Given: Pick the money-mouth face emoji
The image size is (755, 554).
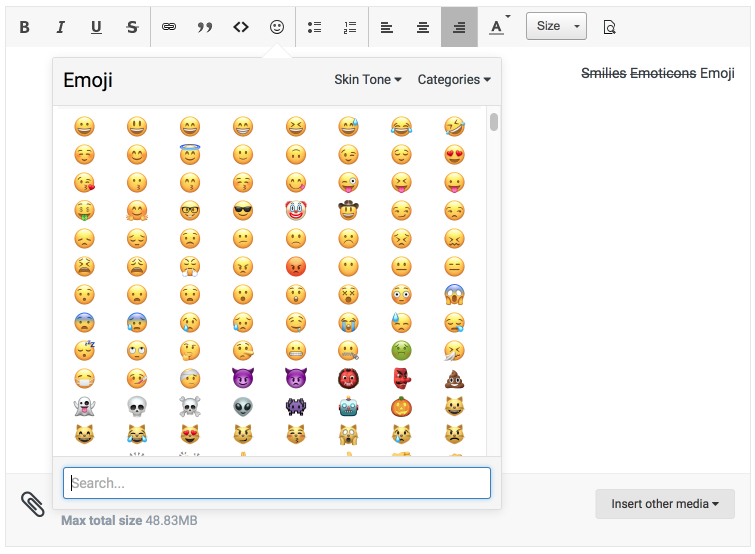Looking at the screenshot, I should [x=84, y=210].
